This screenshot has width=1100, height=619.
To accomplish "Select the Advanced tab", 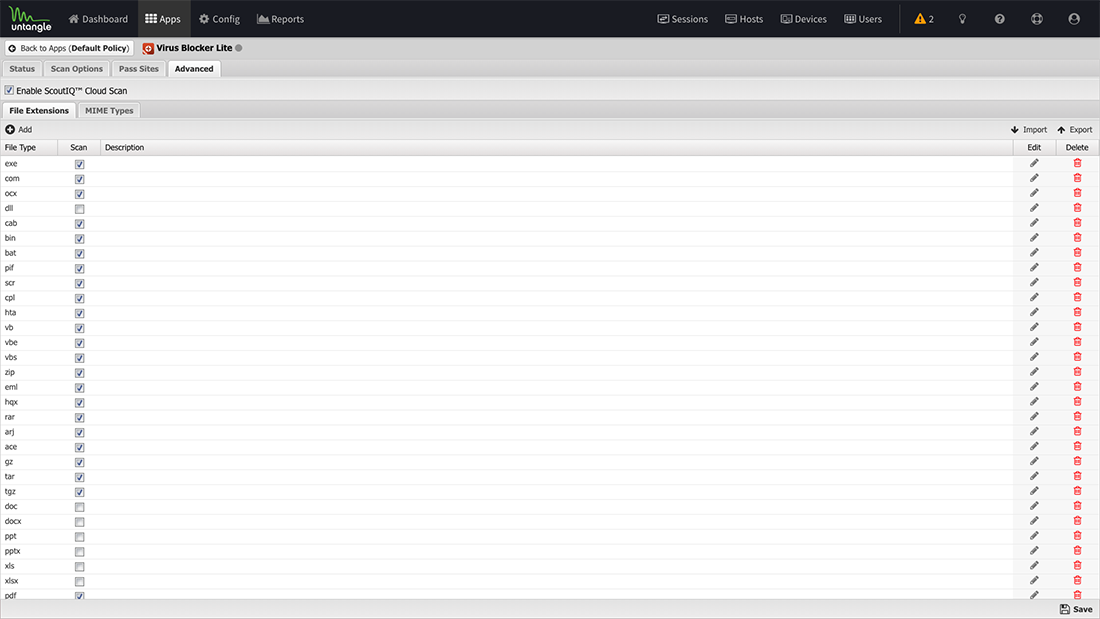I will (194, 69).
